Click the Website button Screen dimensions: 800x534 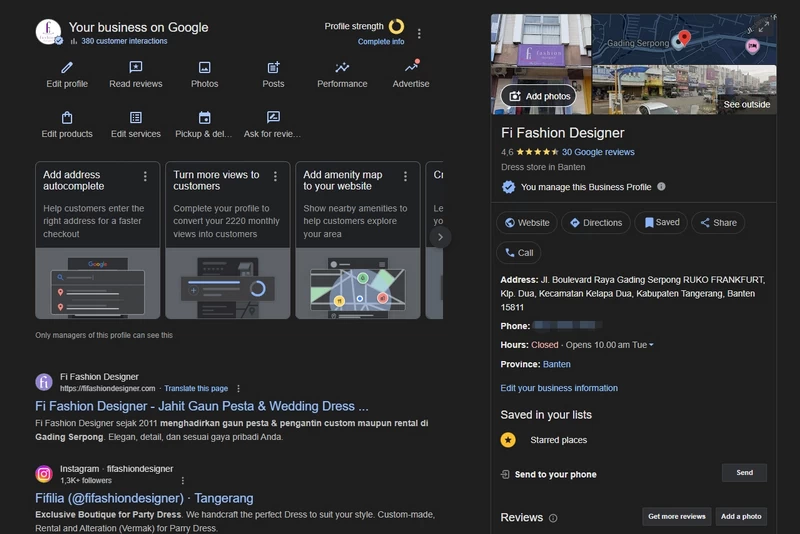tap(527, 223)
